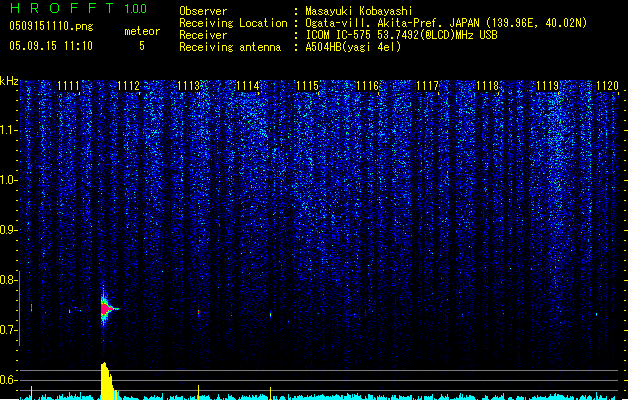Click the meteor count label

click(x=142, y=31)
